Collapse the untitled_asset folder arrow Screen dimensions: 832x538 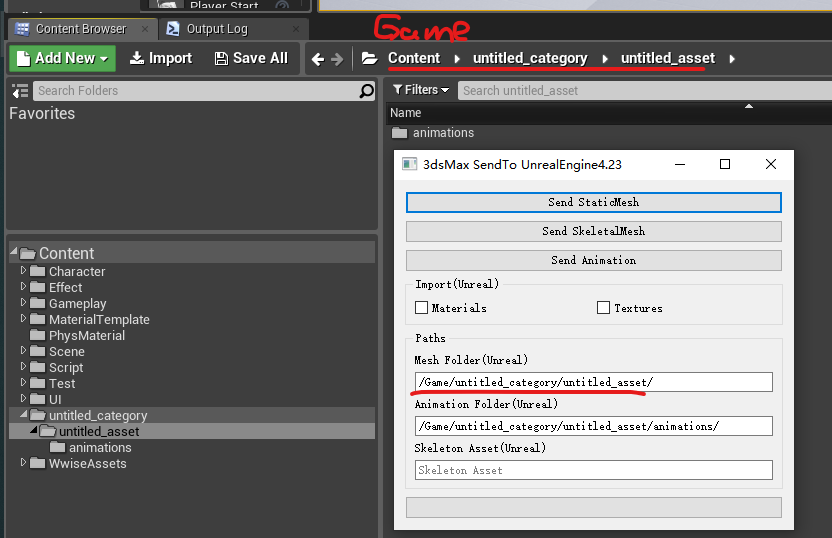click(34, 430)
